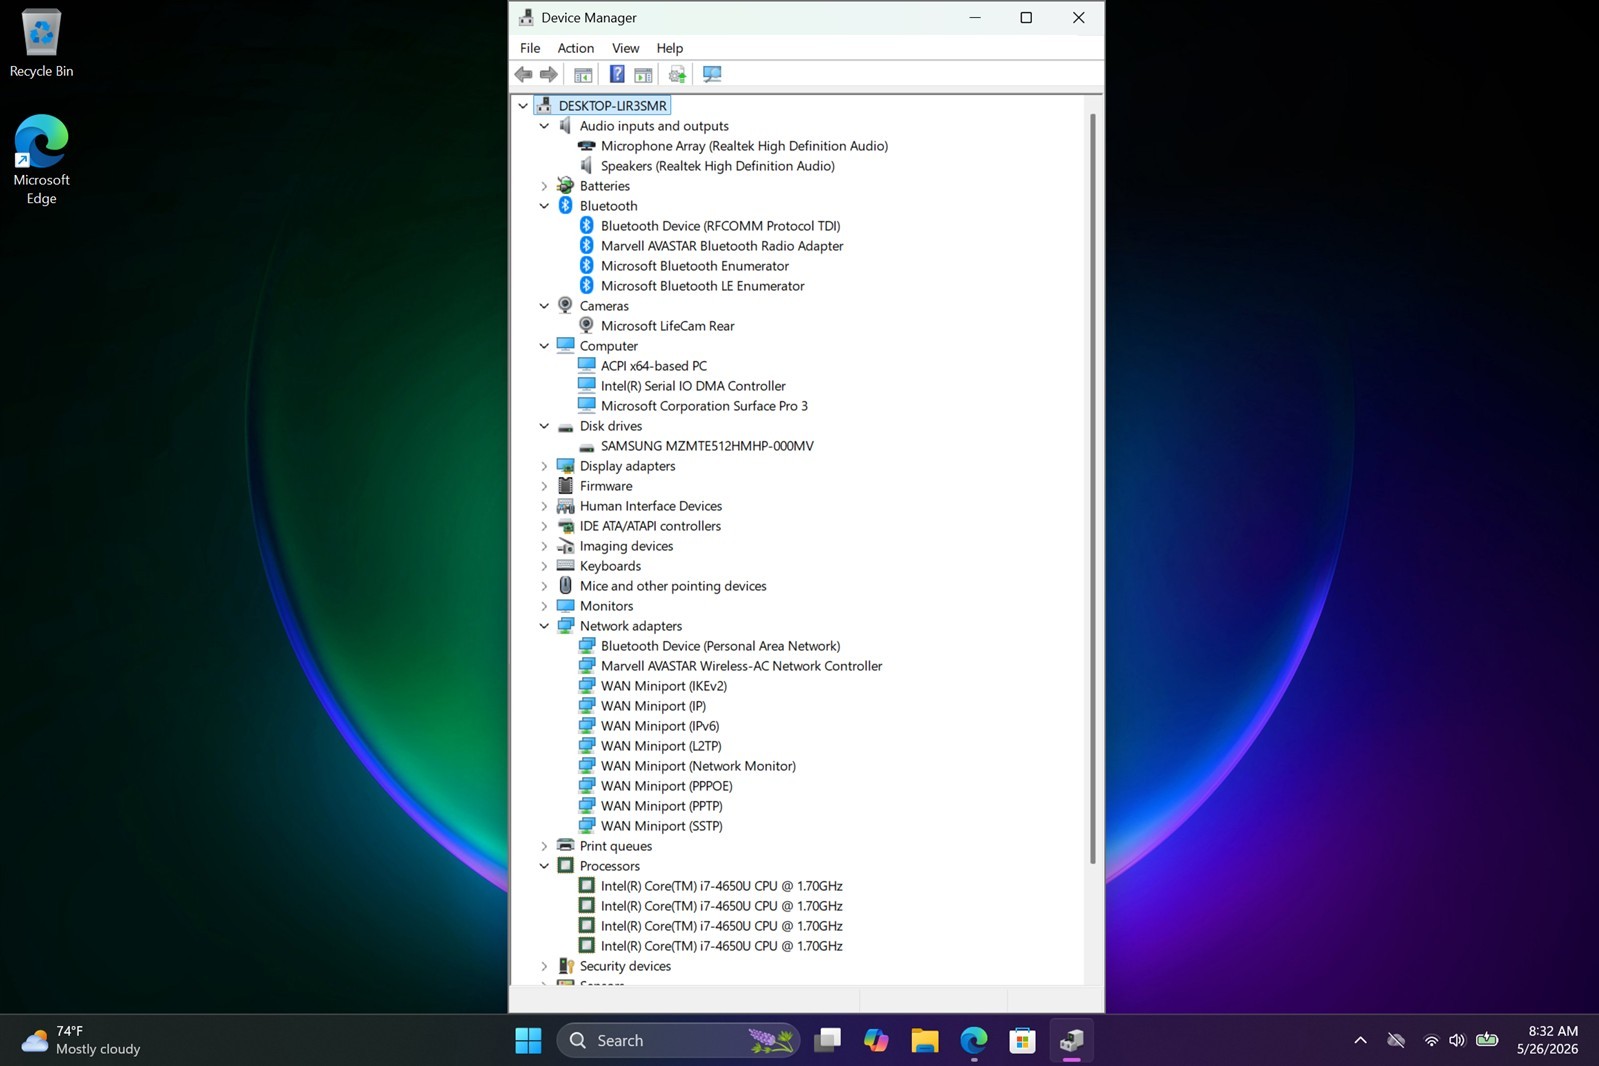The width and height of the screenshot is (1599, 1066).
Task: Open the blue Help question-mark toolbar icon
Action: point(617,74)
